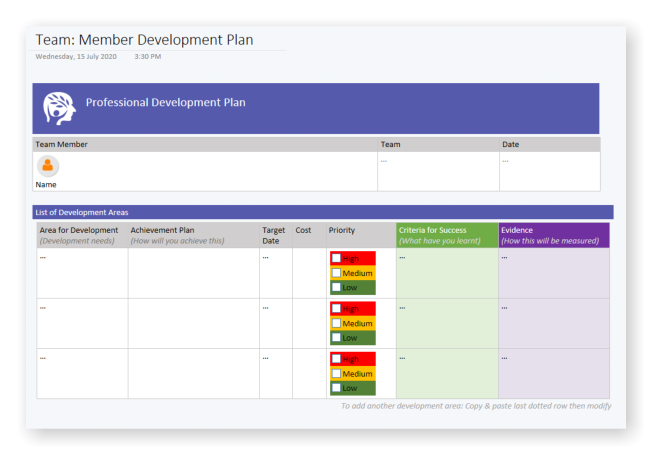Screen dimensions: 662x465
Task: Click the List of Development Areas heading
Action: 82,212
